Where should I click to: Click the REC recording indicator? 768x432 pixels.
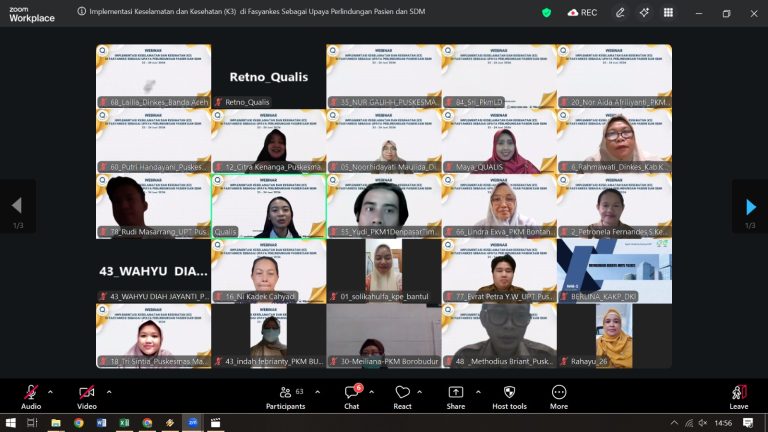coord(582,13)
